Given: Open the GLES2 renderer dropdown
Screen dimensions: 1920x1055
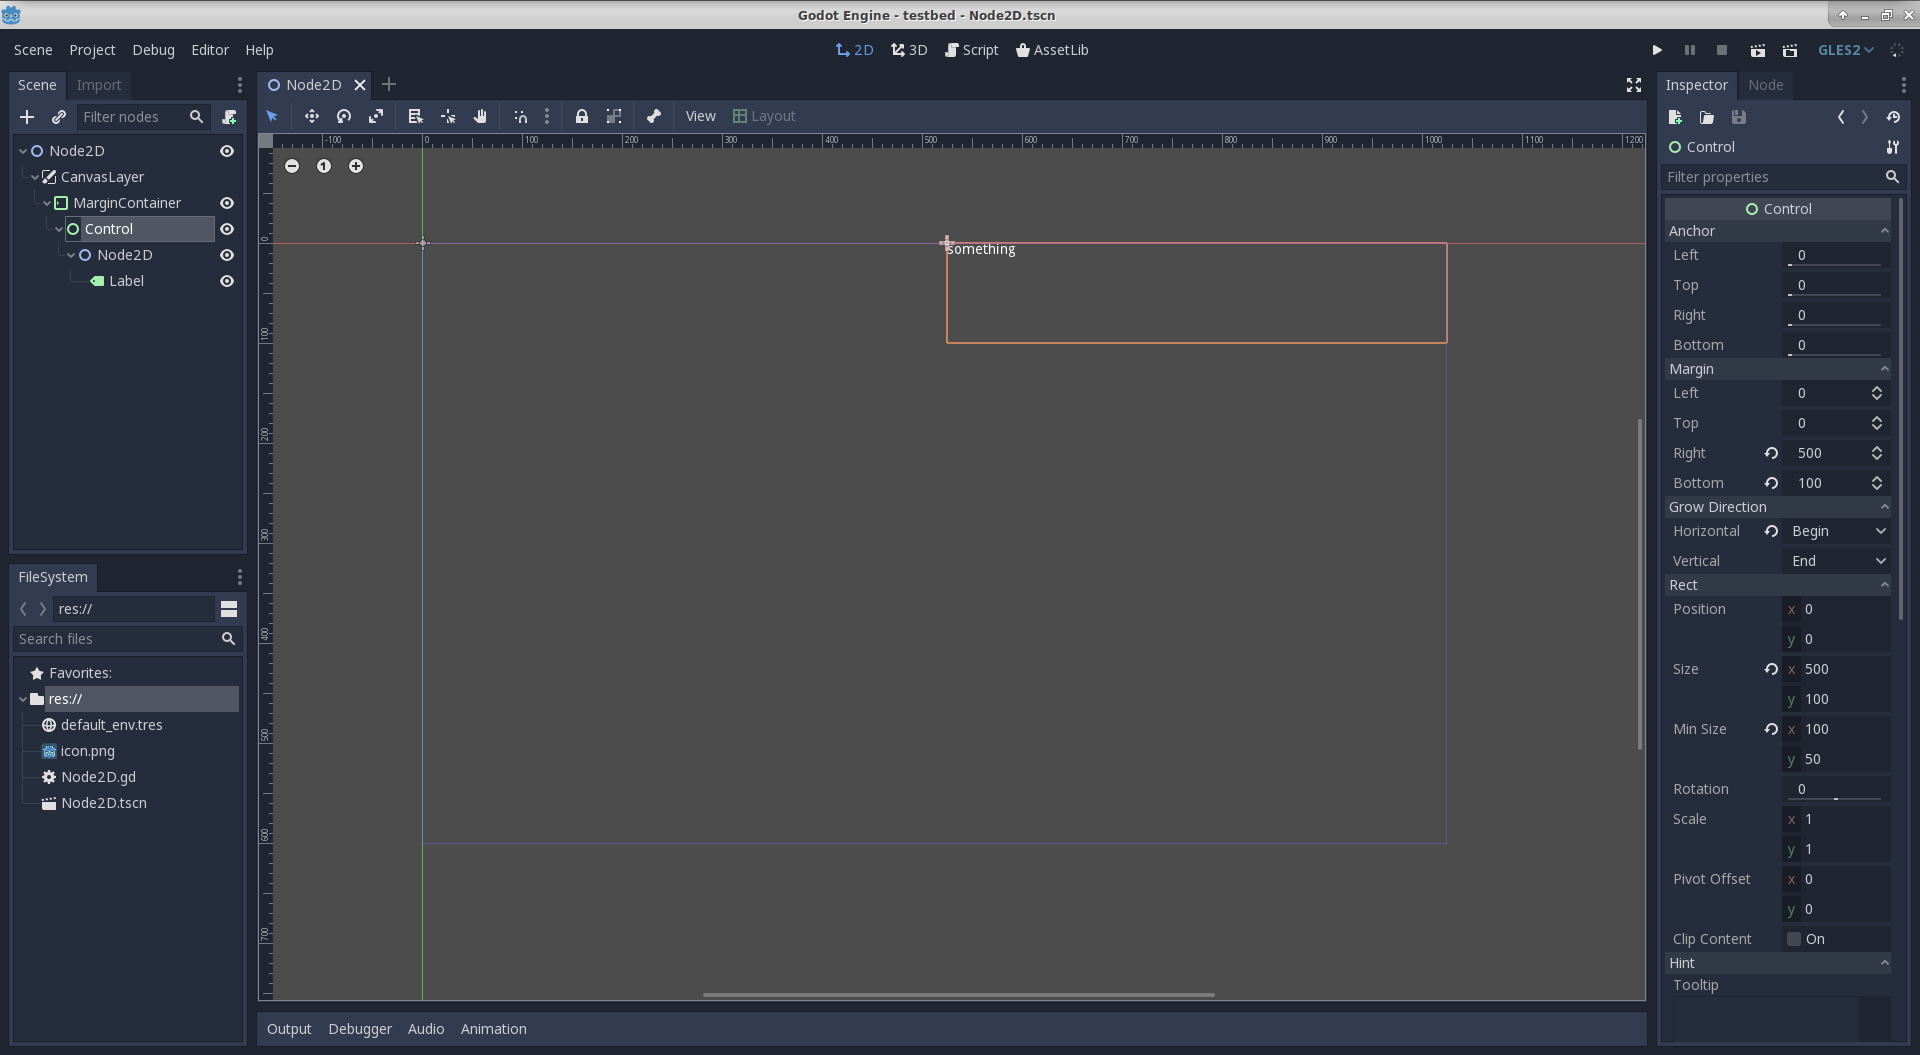Looking at the screenshot, I should click(x=1845, y=49).
